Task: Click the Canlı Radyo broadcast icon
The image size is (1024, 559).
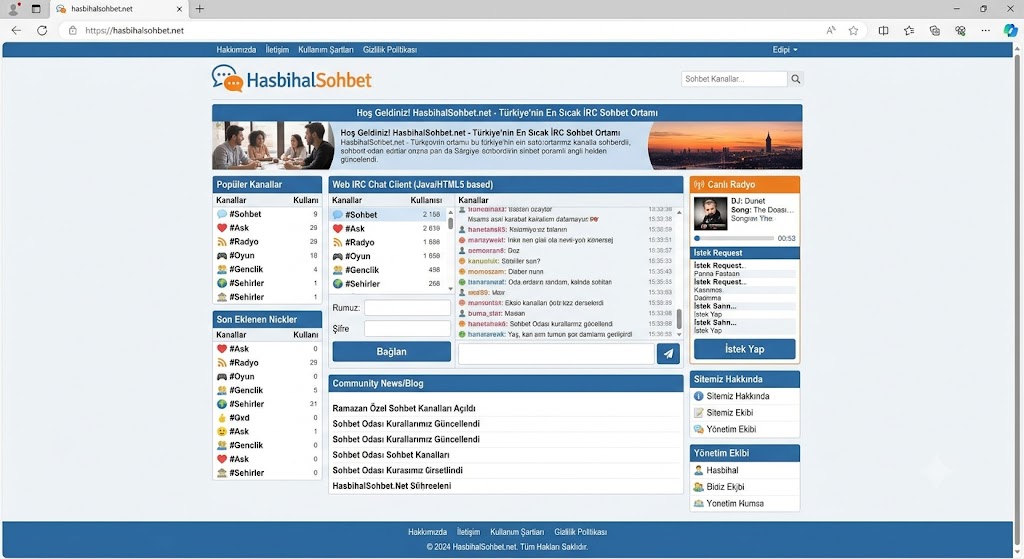Action: coord(699,185)
